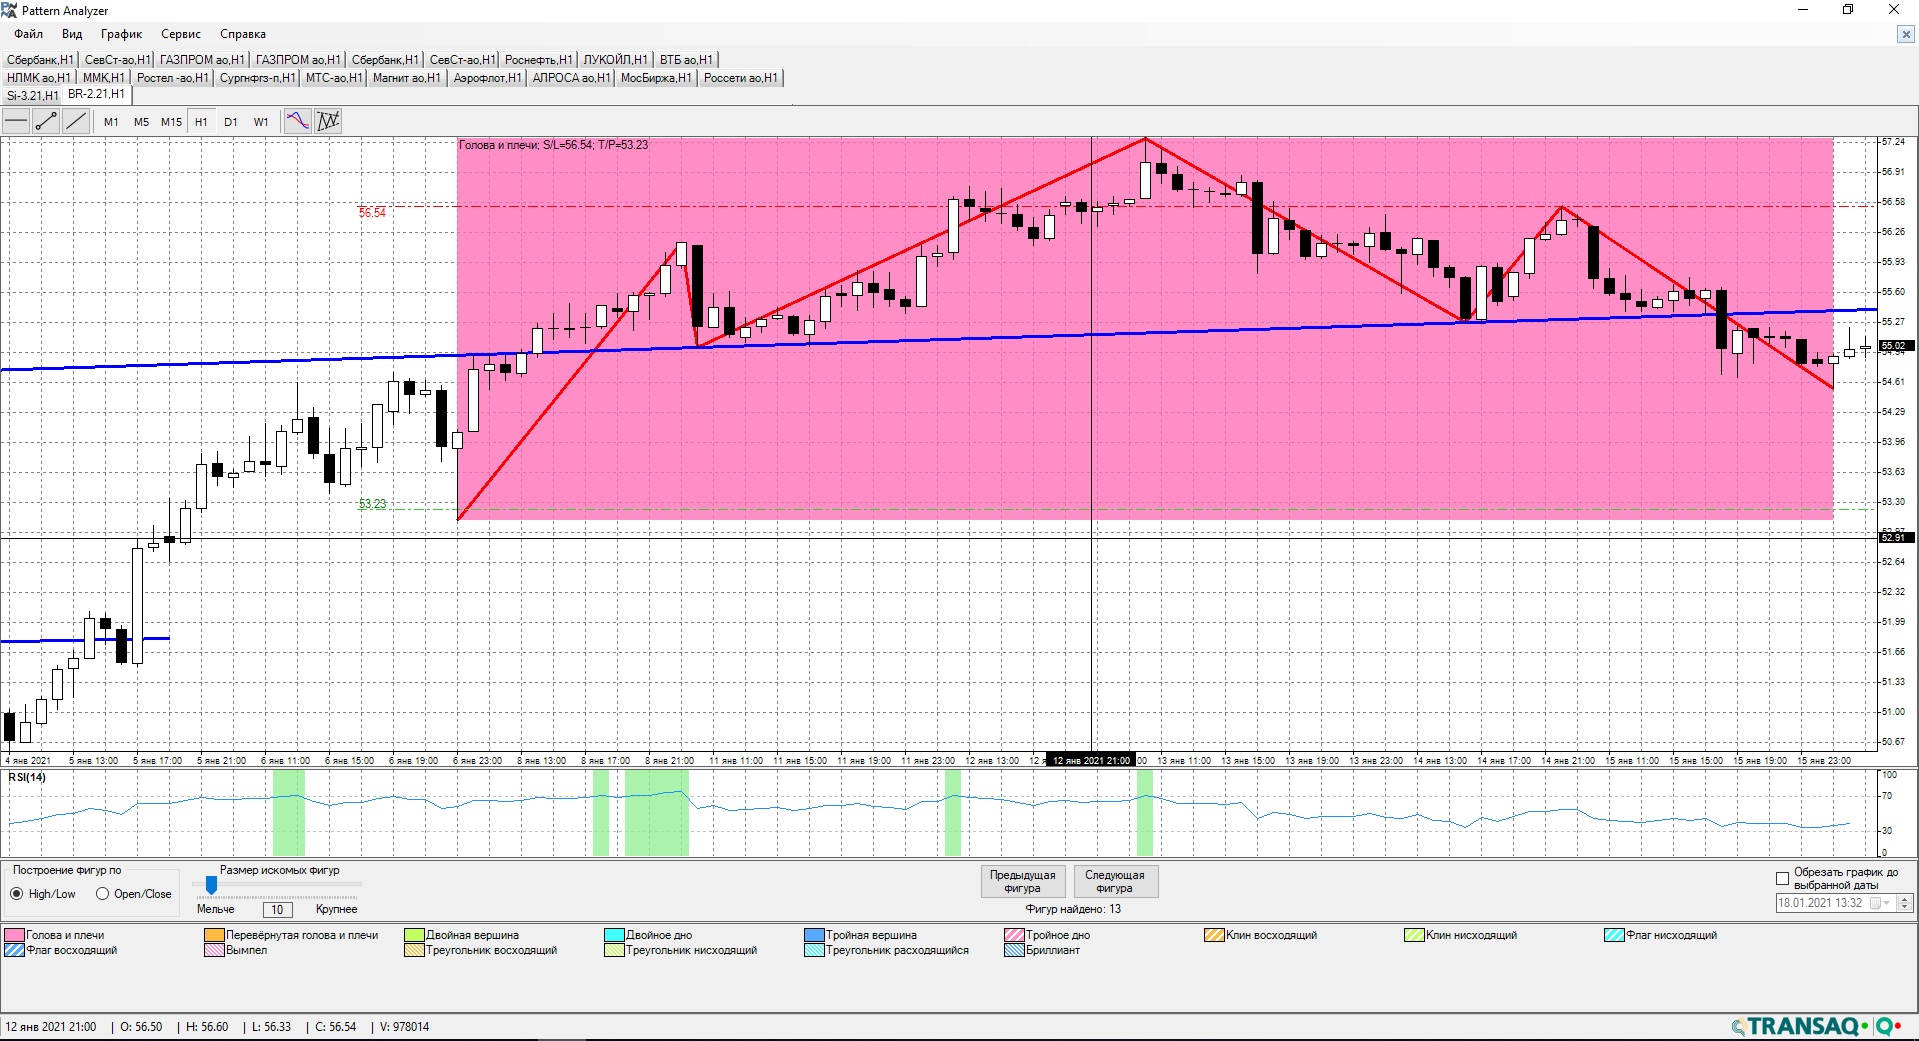The height and width of the screenshot is (1041, 1919).
Task: Toggle the RSI indicator curve icon
Action: click(x=298, y=122)
